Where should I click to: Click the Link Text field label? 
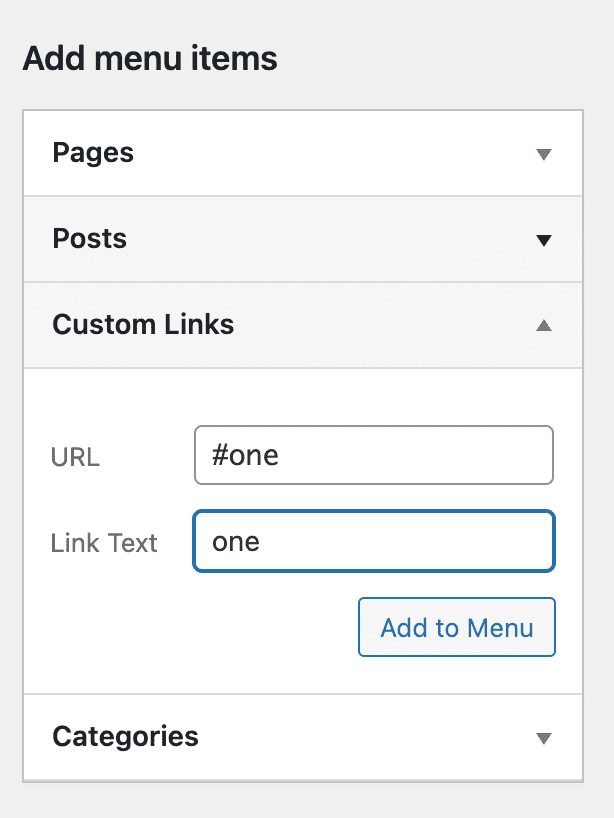point(104,543)
